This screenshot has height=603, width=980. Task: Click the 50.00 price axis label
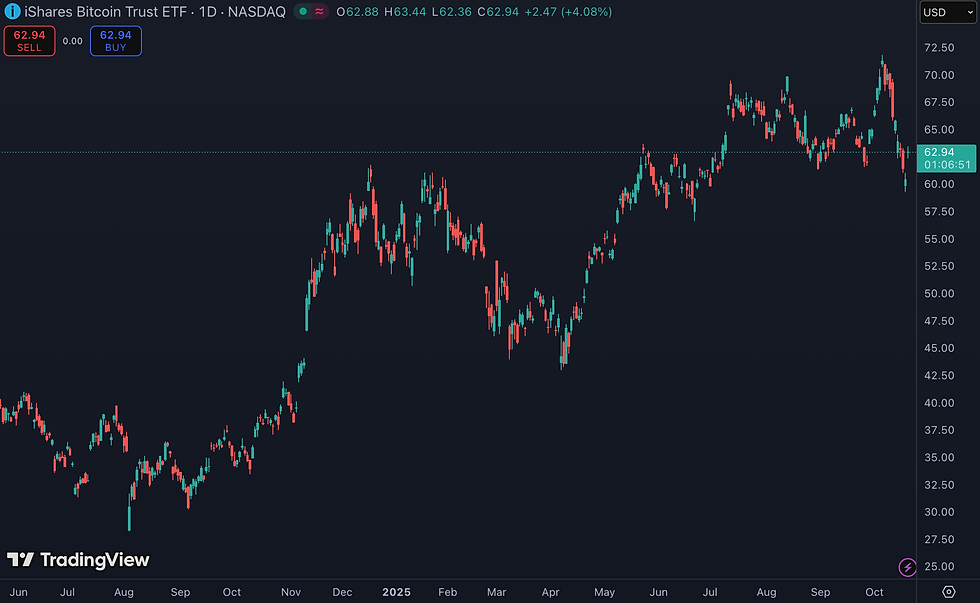click(939, 293)
